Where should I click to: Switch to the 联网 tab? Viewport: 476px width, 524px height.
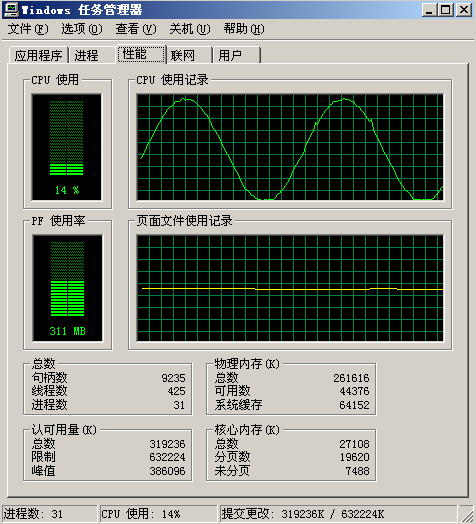coord(189,55)
